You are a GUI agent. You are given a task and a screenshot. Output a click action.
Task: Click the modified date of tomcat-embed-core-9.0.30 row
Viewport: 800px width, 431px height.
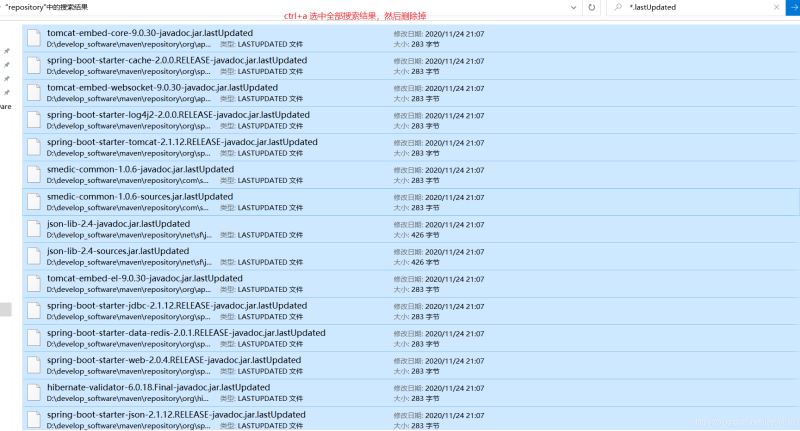pos(455,34)
